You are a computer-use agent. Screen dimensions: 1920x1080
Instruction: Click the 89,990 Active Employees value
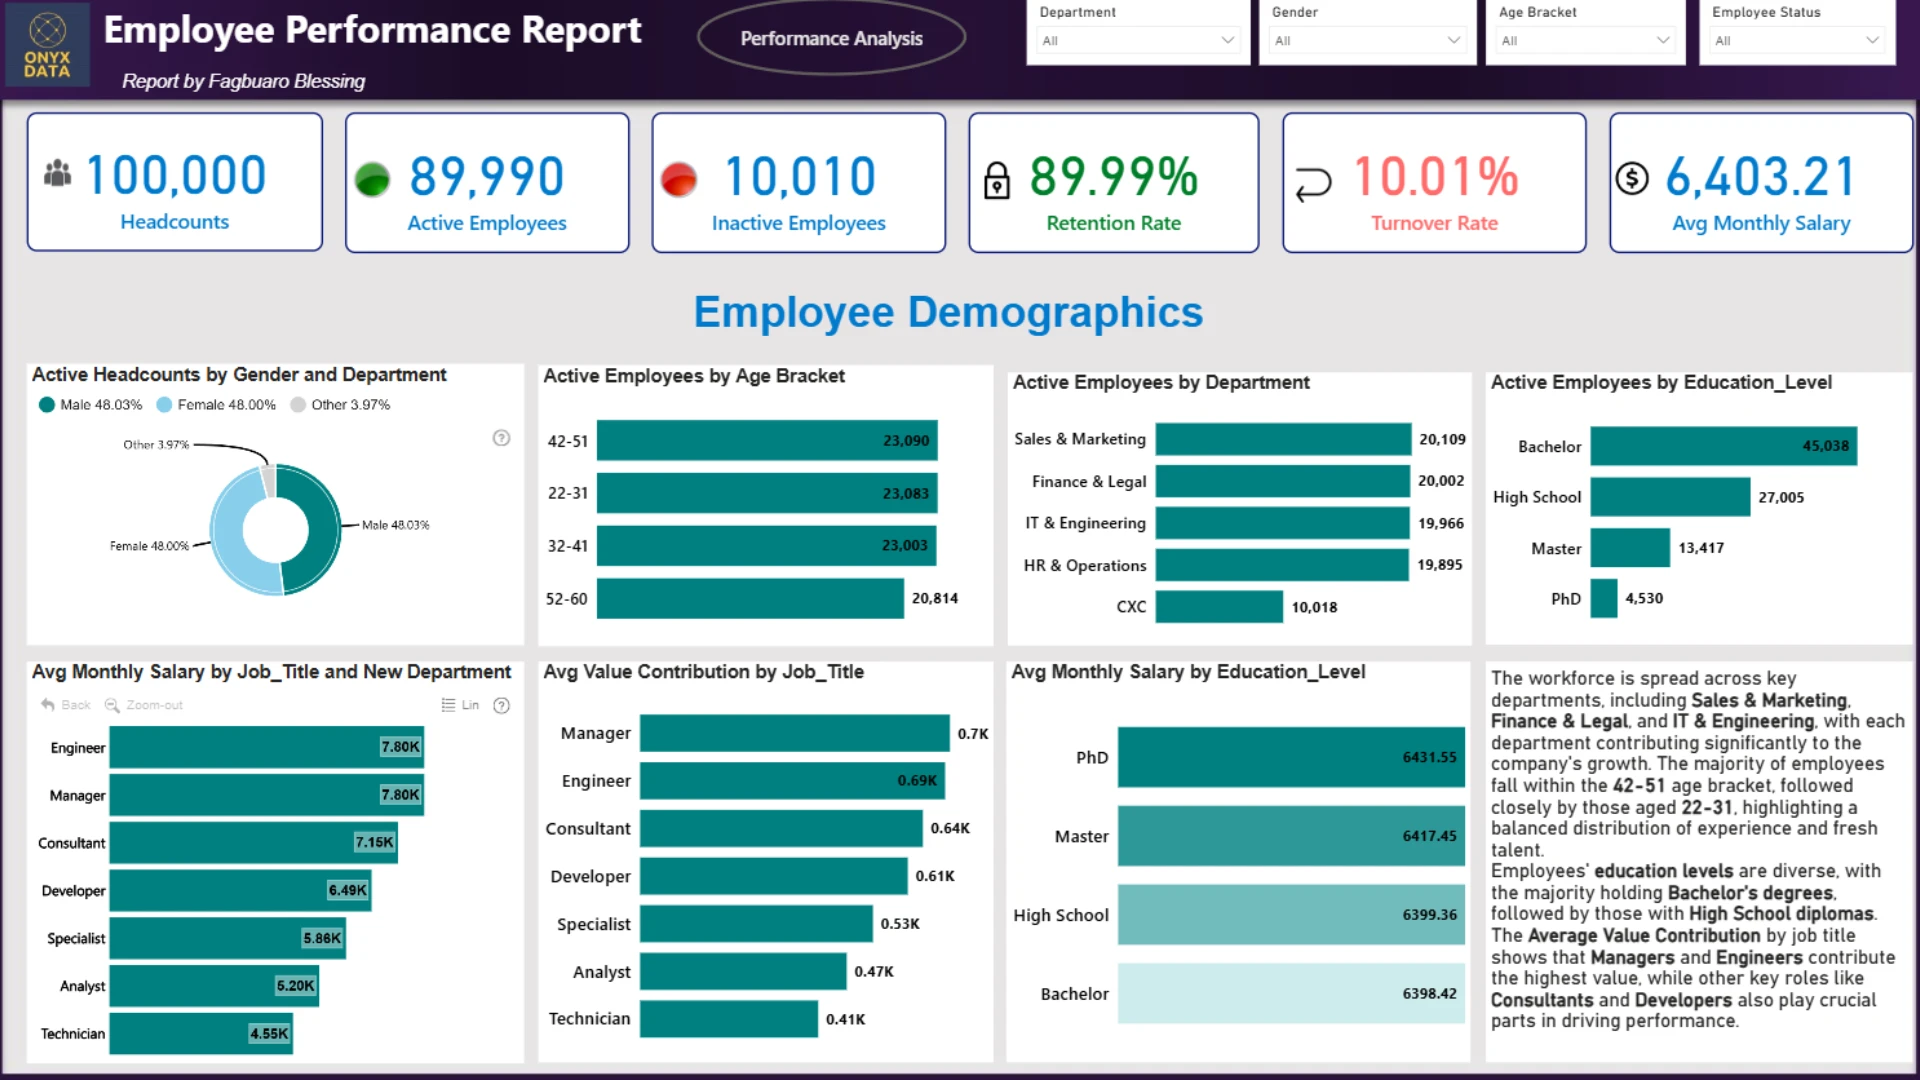click(x=487, y=177)
